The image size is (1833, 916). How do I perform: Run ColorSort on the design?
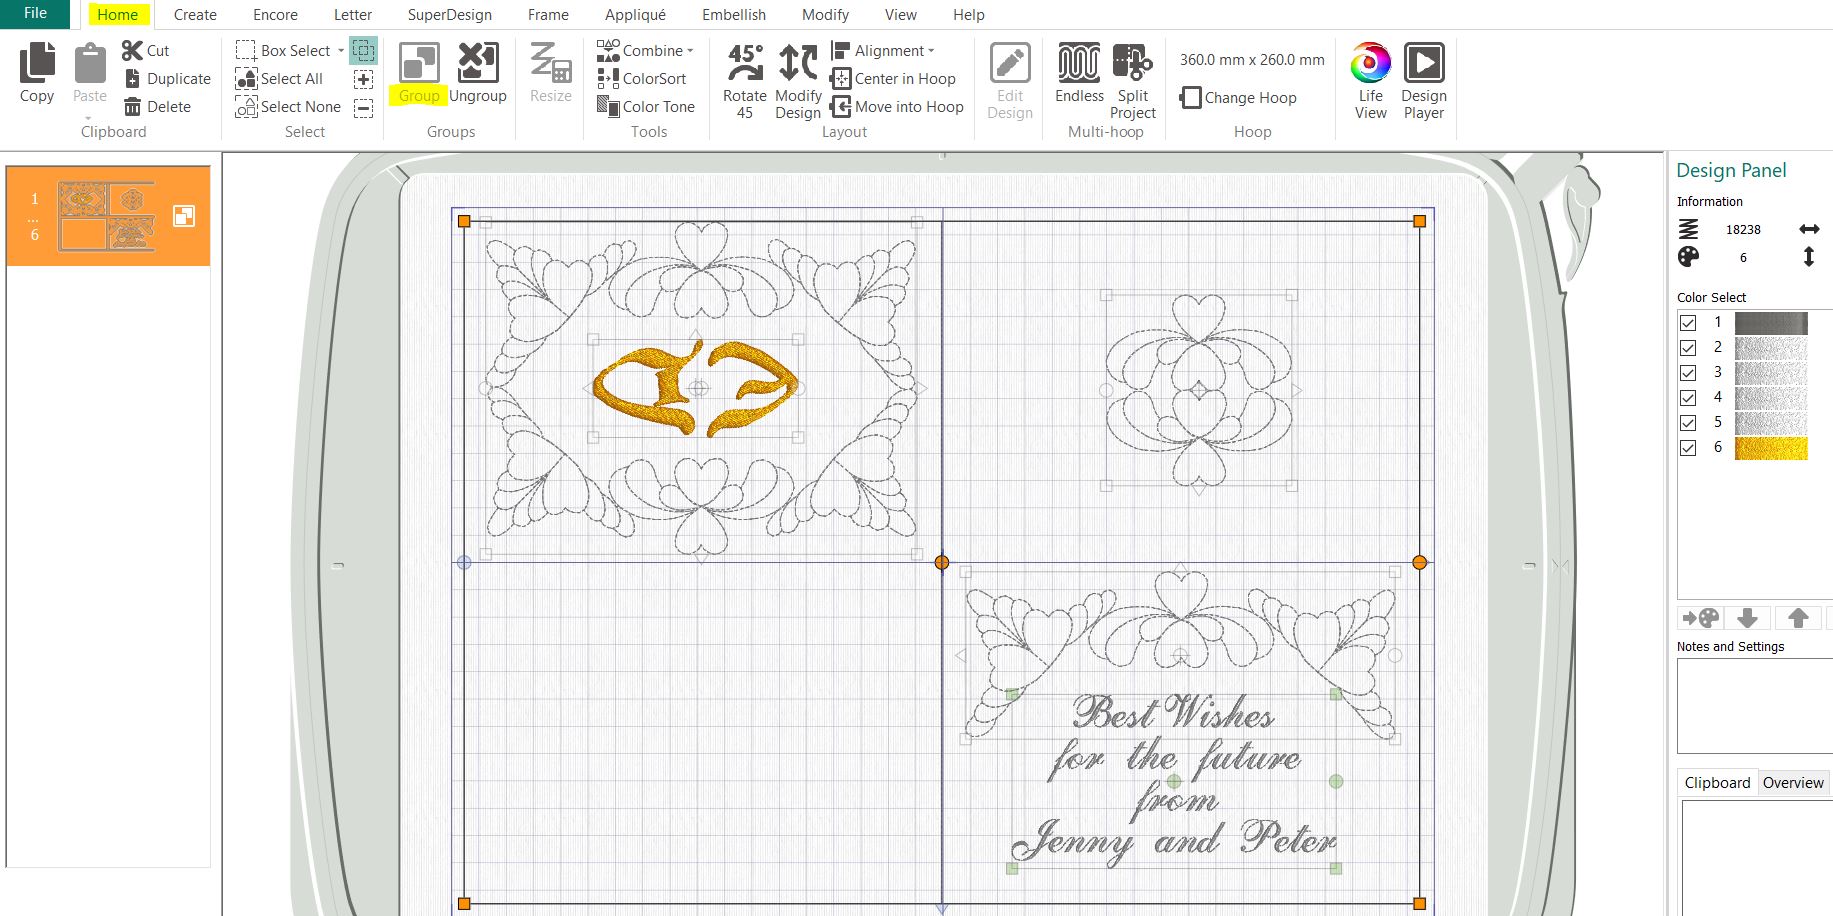pos(642,78)
